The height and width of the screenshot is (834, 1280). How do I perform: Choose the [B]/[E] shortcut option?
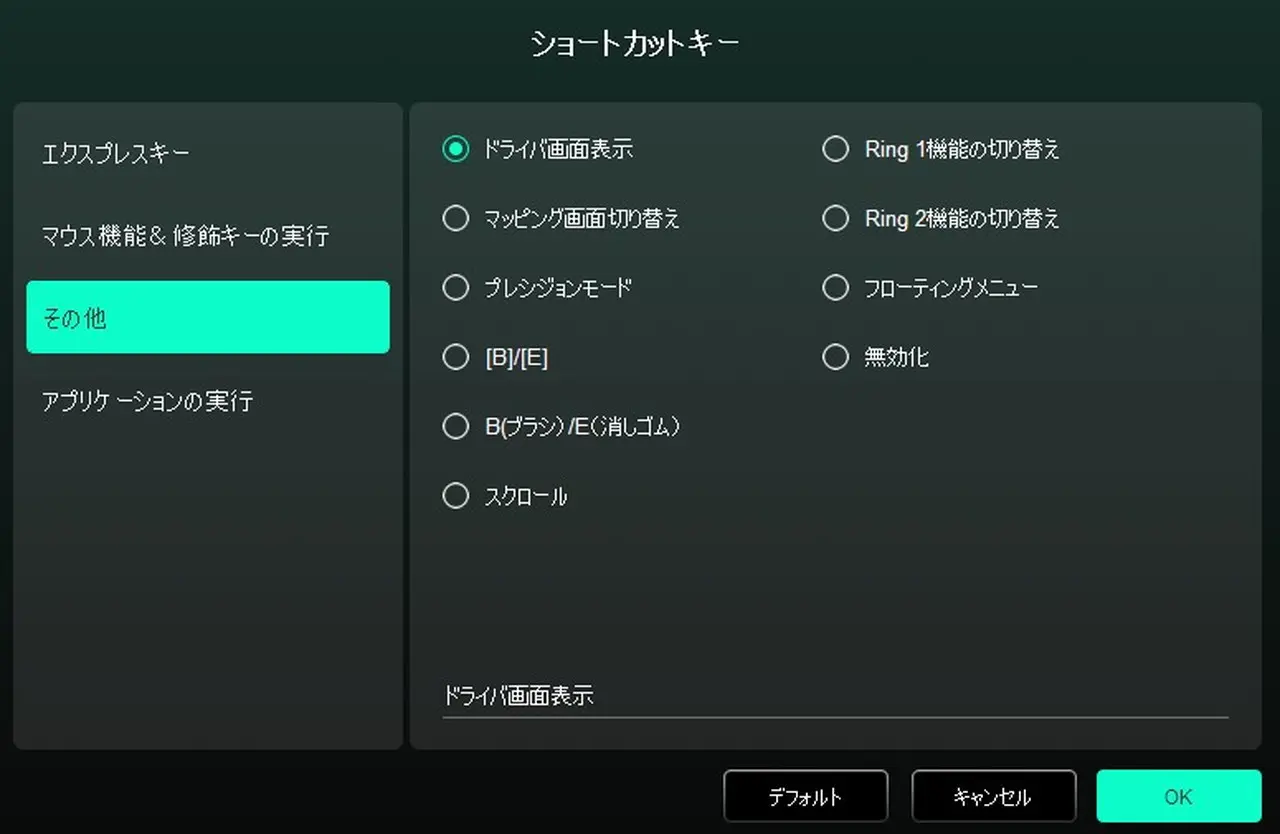click(456, 356)
